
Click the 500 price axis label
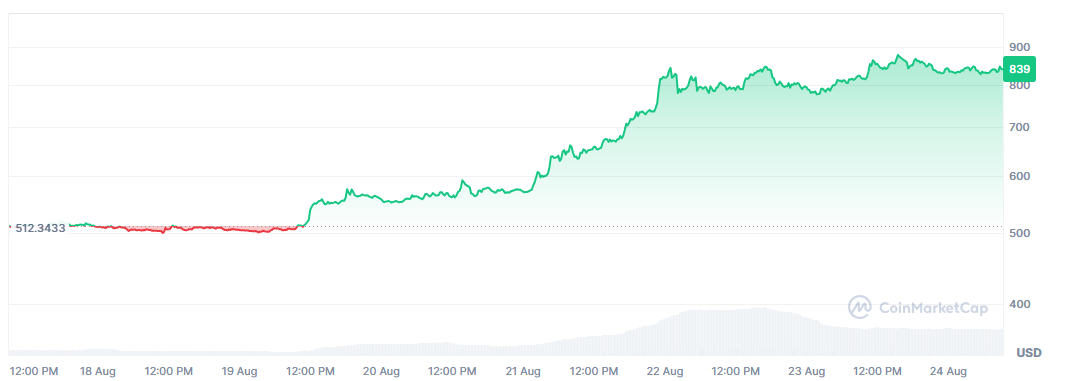coord(1020,234)
